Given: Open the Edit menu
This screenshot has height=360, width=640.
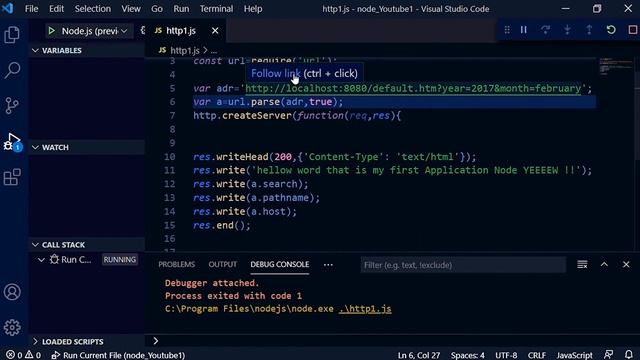Looking at the screenshot, I should tap(56, 9).
